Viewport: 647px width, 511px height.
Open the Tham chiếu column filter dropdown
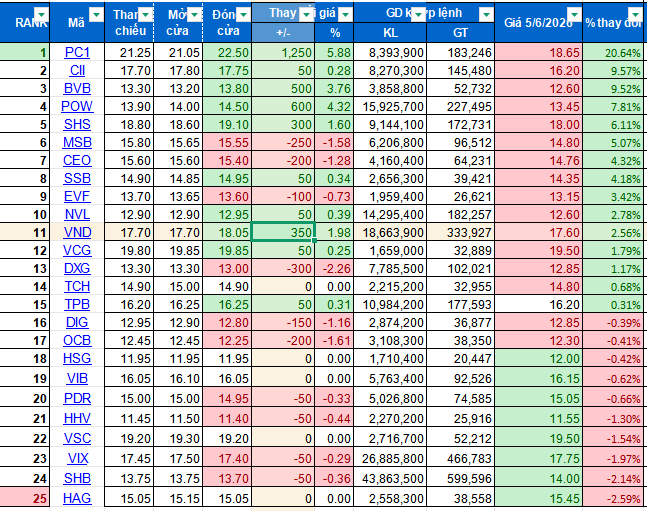pos(145,15)
